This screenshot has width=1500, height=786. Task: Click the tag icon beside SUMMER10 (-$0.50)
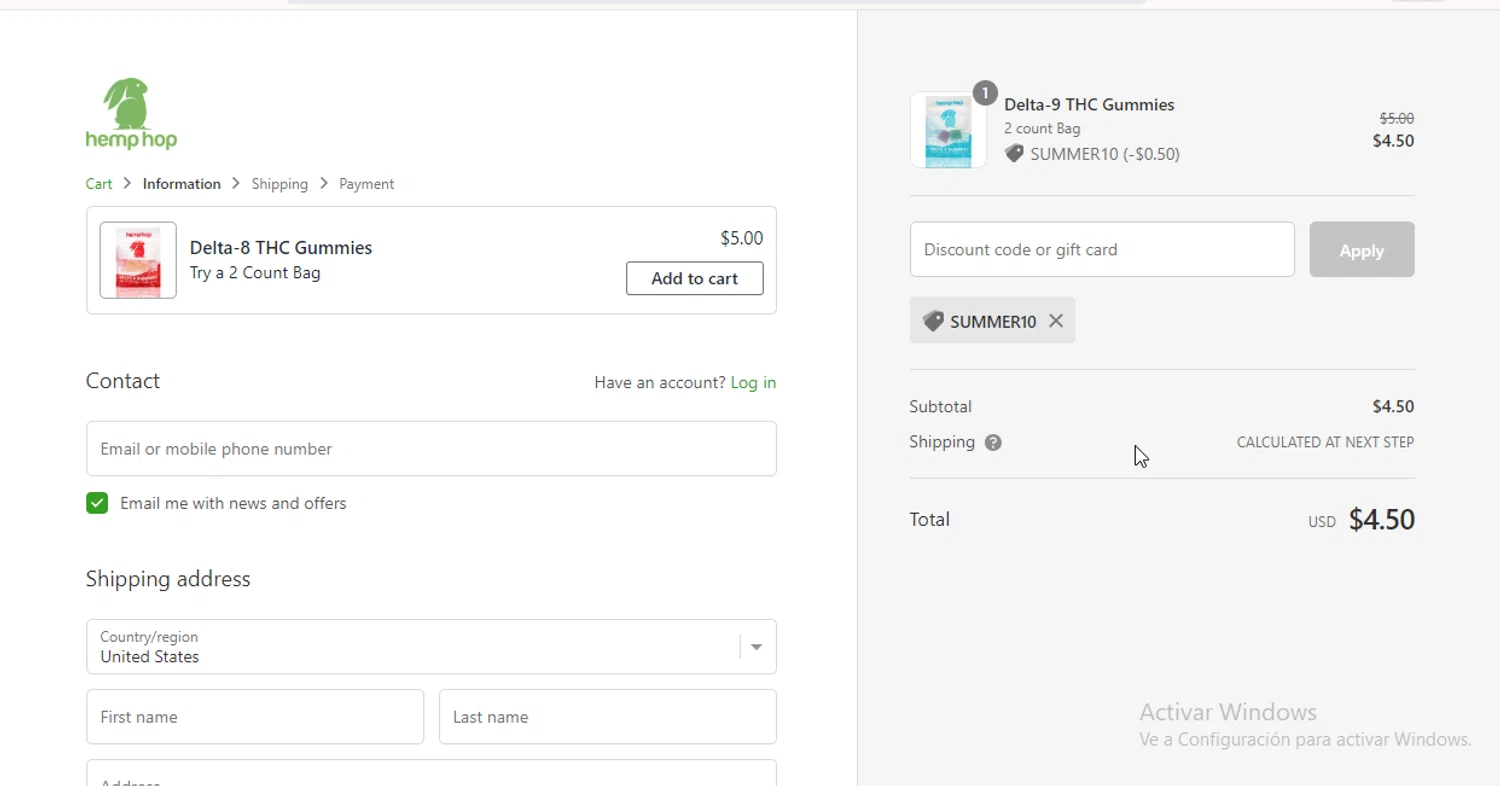(1014, 154)
